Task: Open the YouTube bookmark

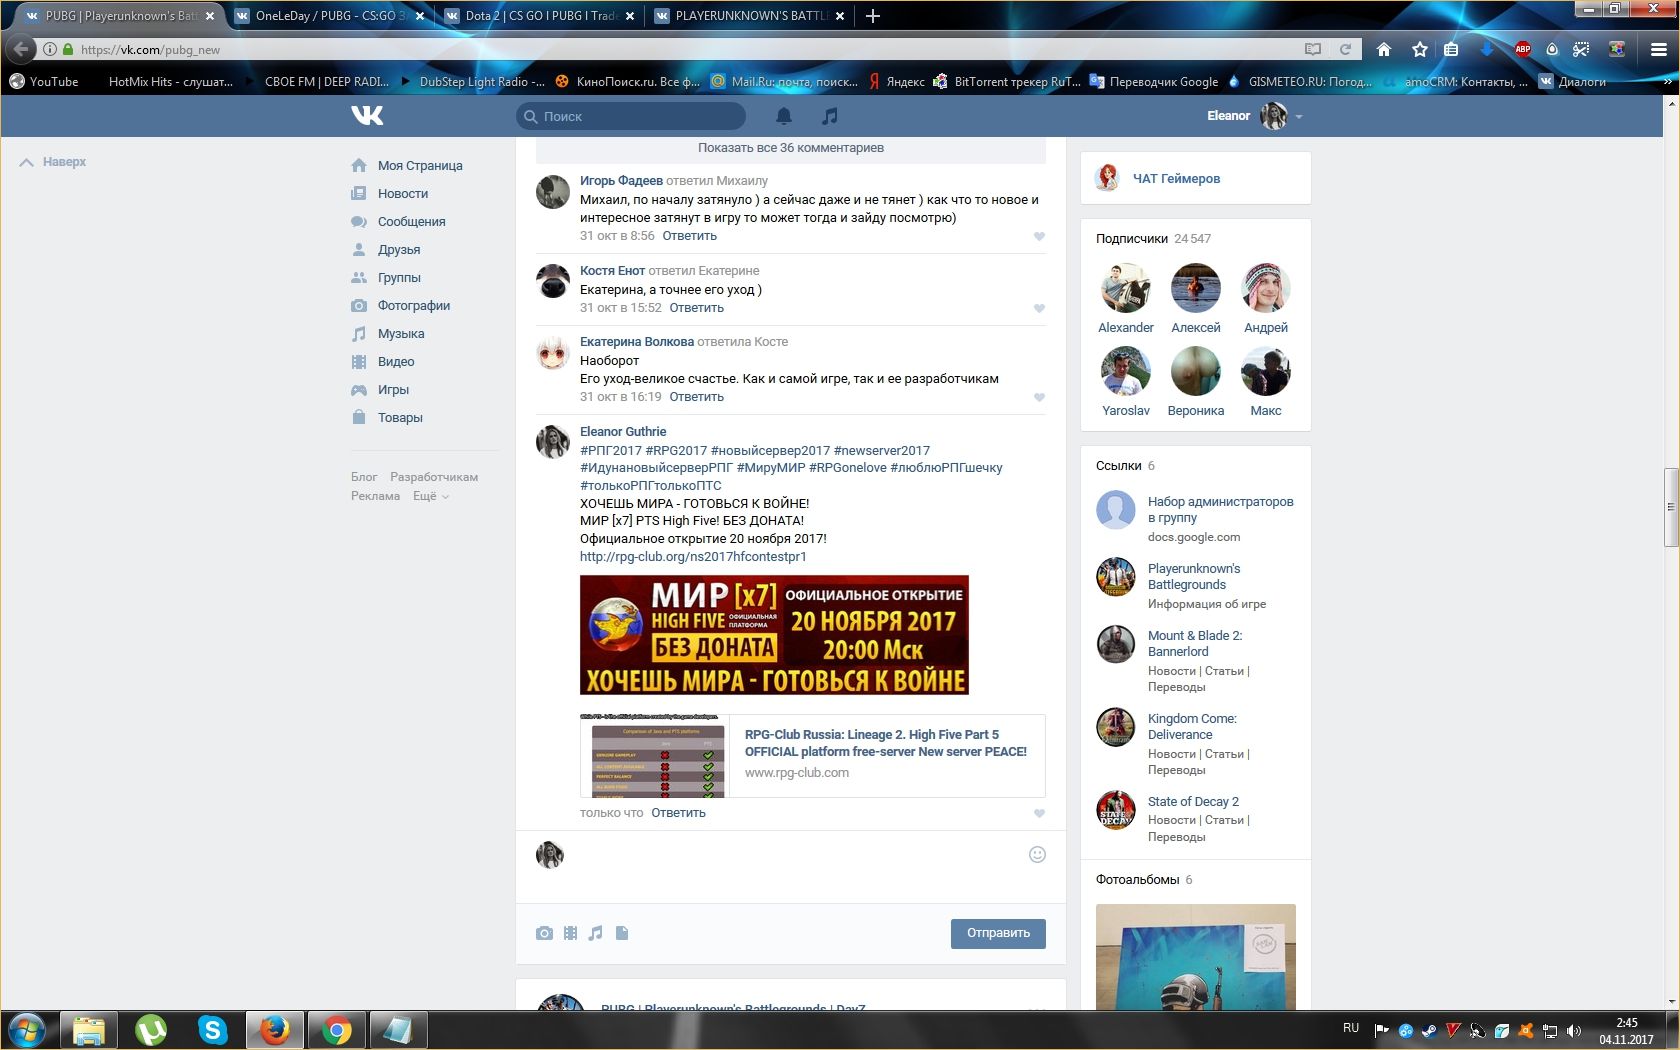Action: tap(44, 82)
